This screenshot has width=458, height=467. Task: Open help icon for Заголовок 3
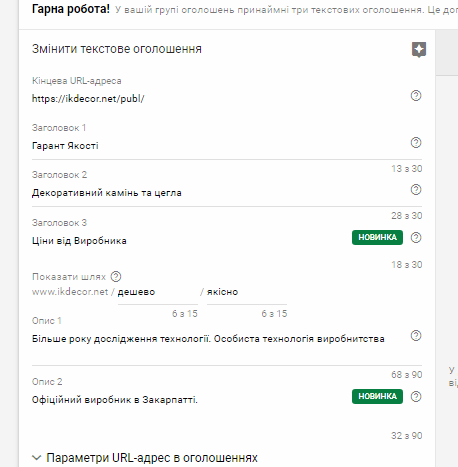pyautogui.click(x=416, y=238)
